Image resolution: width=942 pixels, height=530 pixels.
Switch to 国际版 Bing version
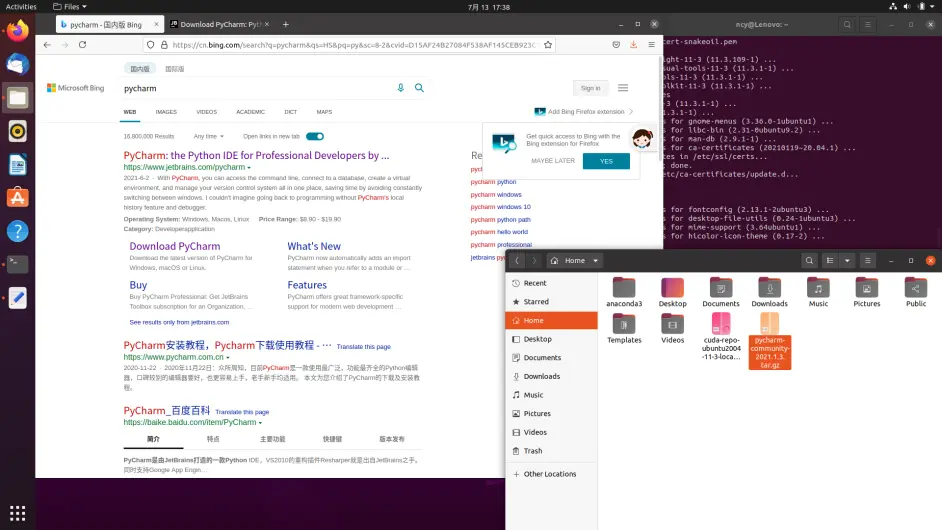(x=175, y=69)
